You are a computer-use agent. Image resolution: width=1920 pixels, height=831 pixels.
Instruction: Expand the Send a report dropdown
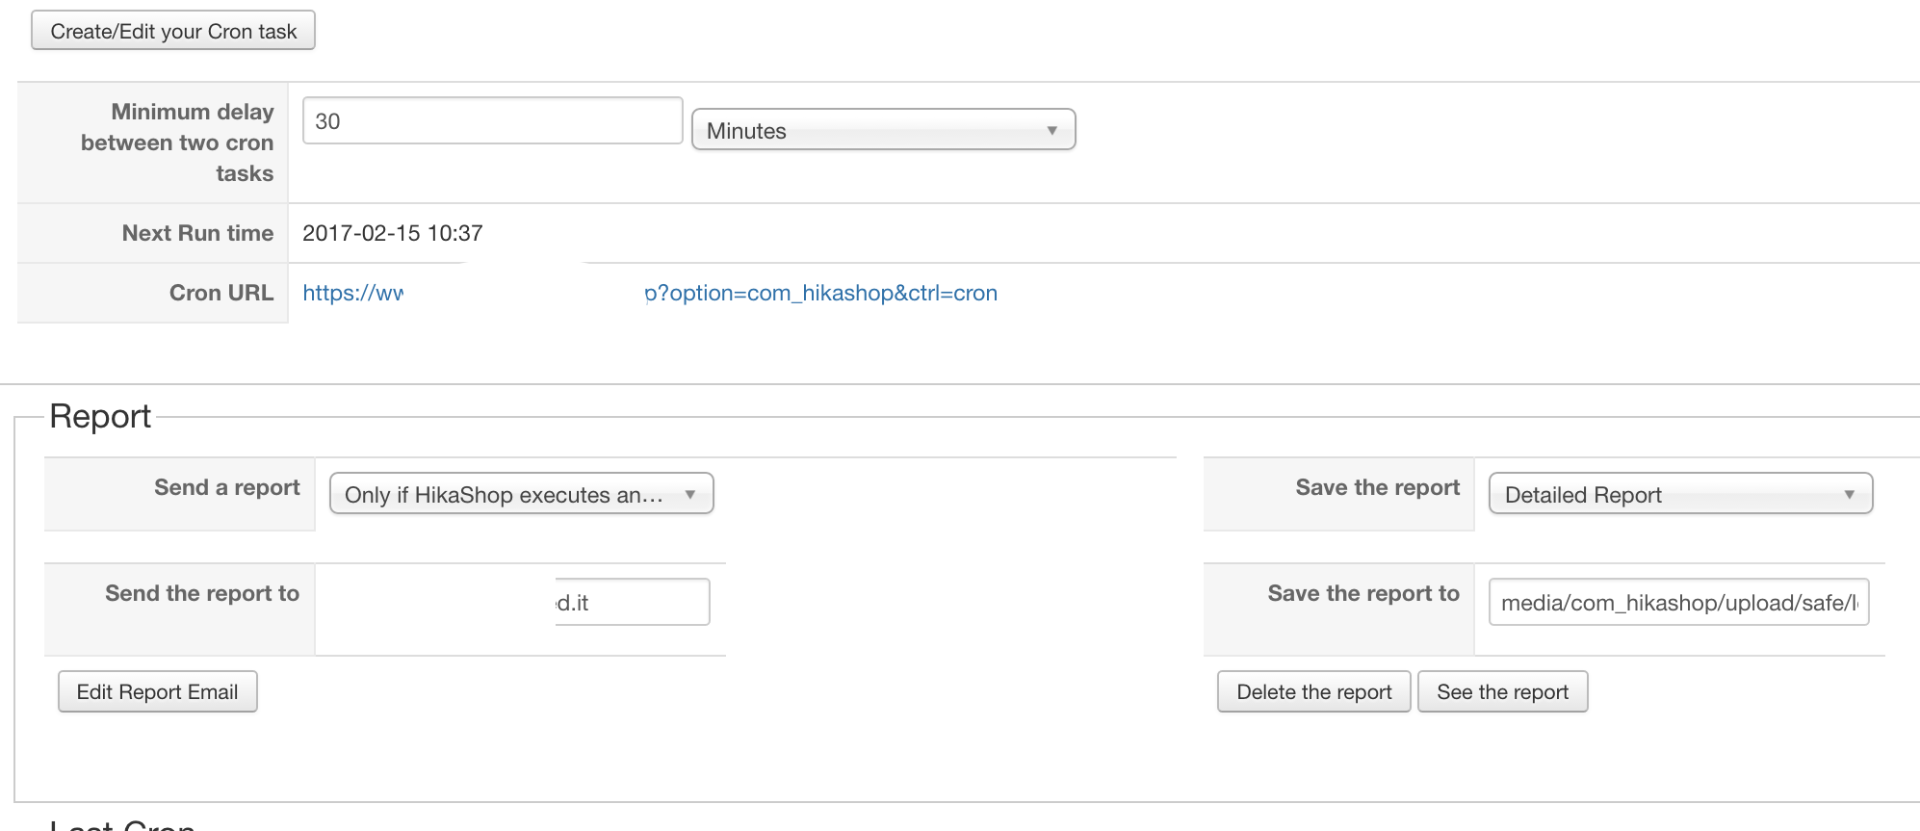(x=521, y=494)
